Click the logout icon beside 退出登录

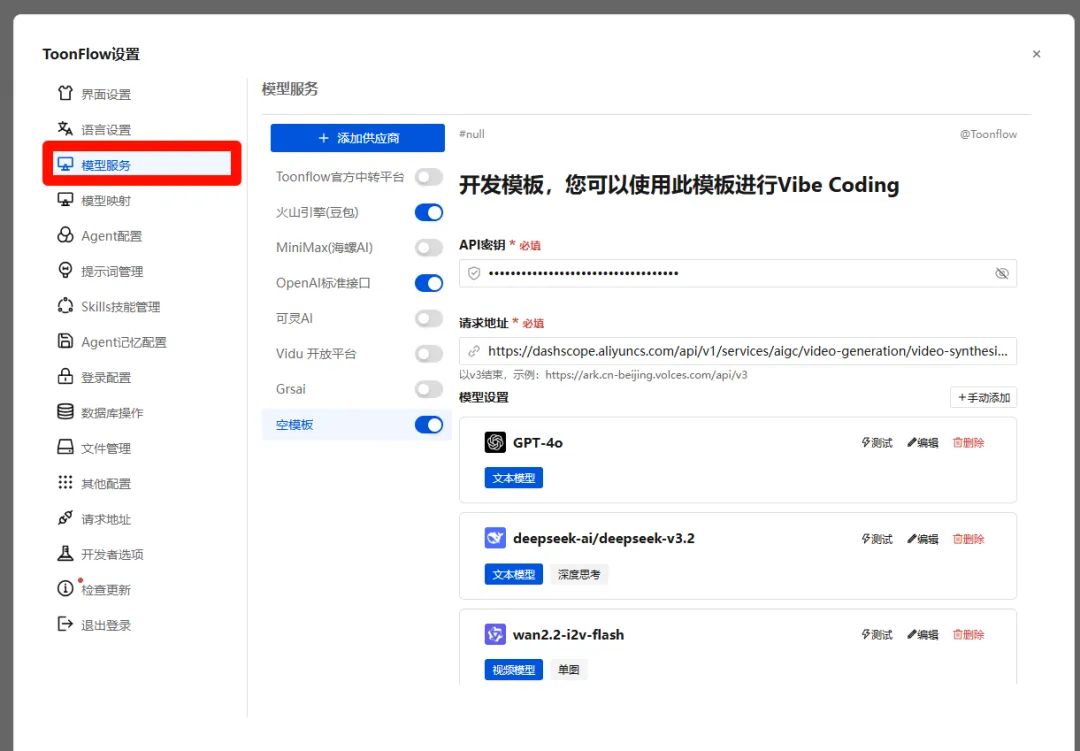[x=65, y=624]
